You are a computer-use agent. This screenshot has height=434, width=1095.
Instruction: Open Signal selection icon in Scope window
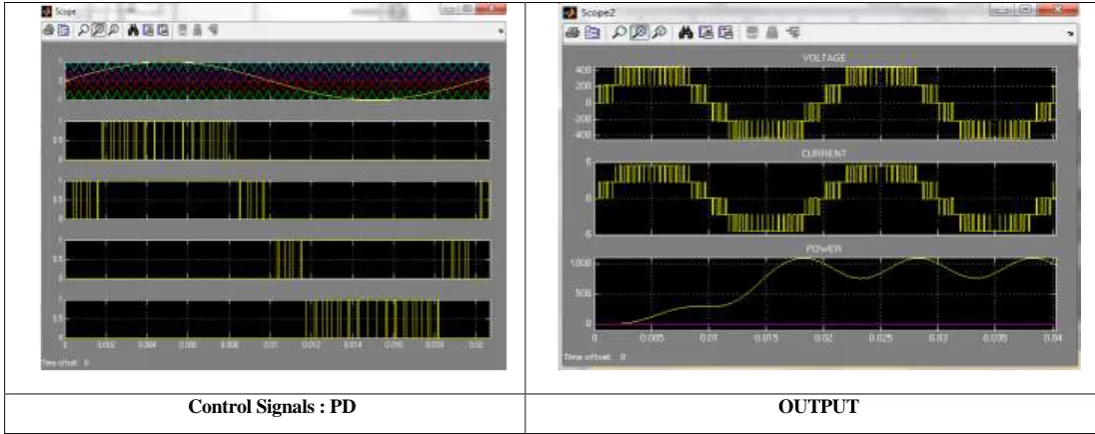click(214, 31)
